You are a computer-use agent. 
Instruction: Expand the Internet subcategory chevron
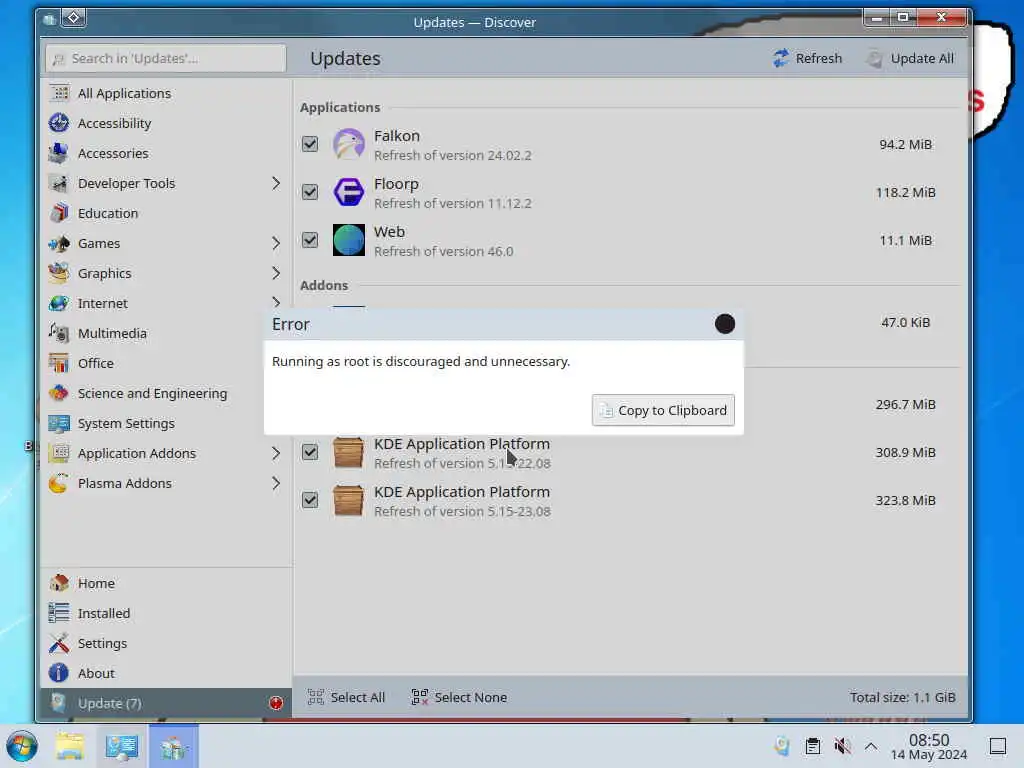(276, 302)
